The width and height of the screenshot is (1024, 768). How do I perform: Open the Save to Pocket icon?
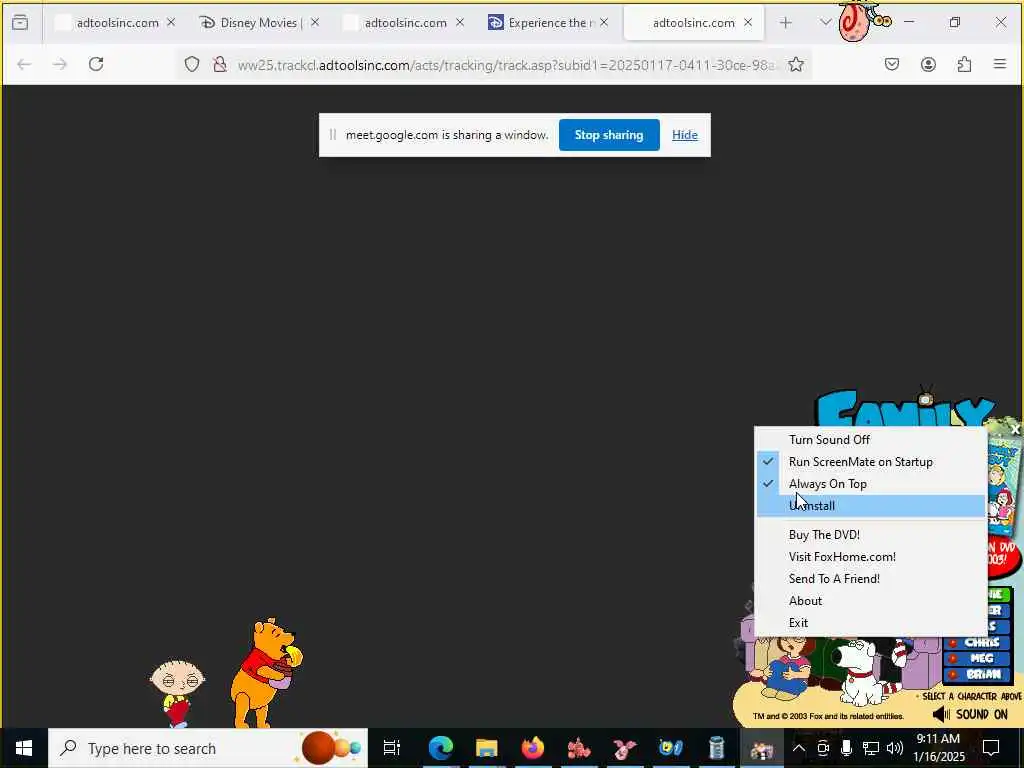892,64
